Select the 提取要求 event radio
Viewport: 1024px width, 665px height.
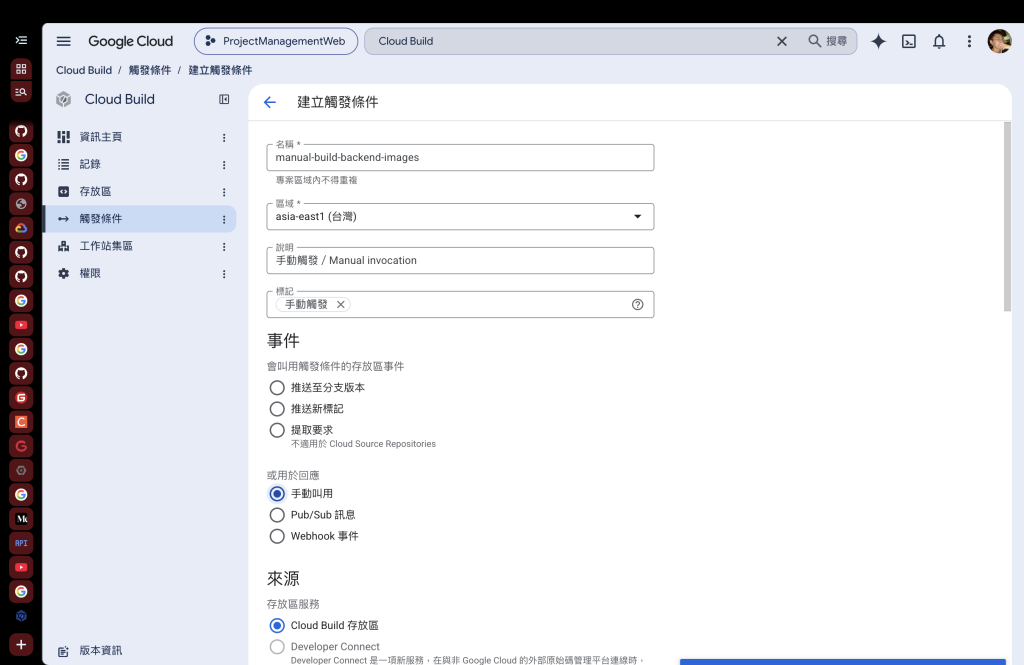click(277, 430)
